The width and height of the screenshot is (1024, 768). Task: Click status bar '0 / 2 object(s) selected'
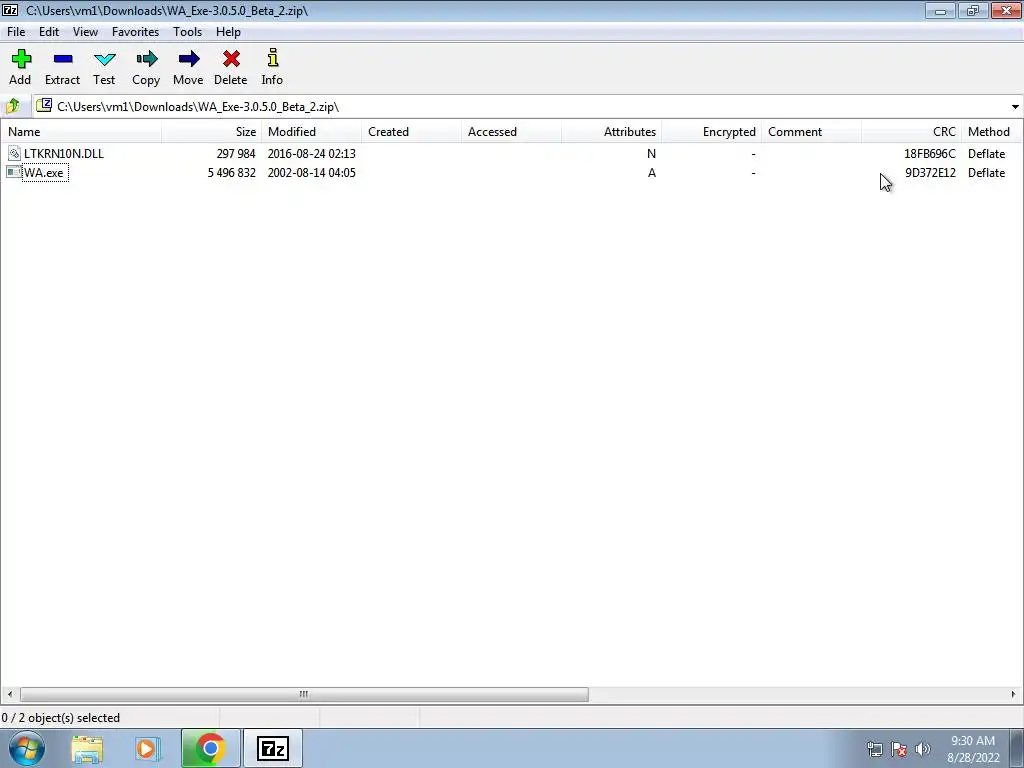coord(61,718)
